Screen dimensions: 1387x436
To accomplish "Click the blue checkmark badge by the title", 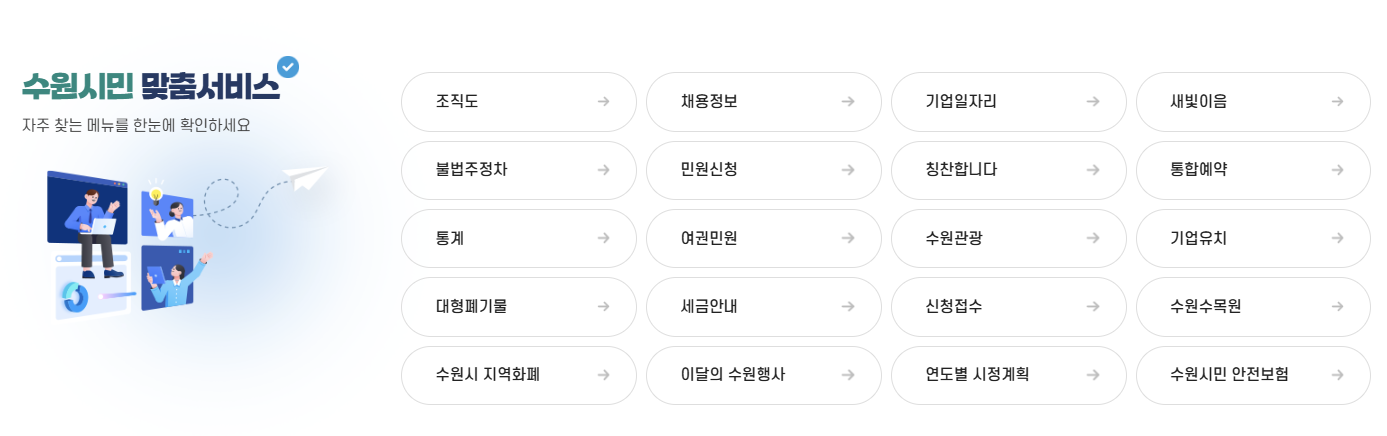I will coord(288,67).
